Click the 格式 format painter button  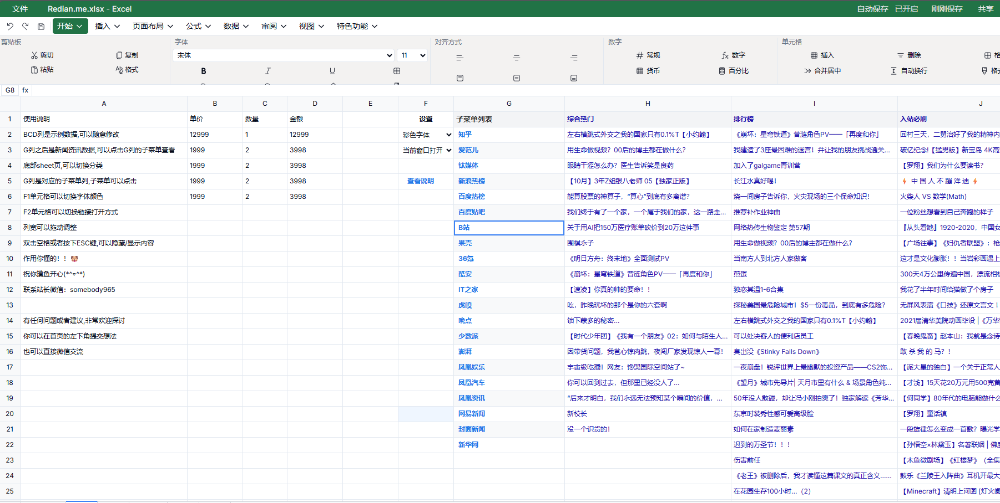pos(126,70)
